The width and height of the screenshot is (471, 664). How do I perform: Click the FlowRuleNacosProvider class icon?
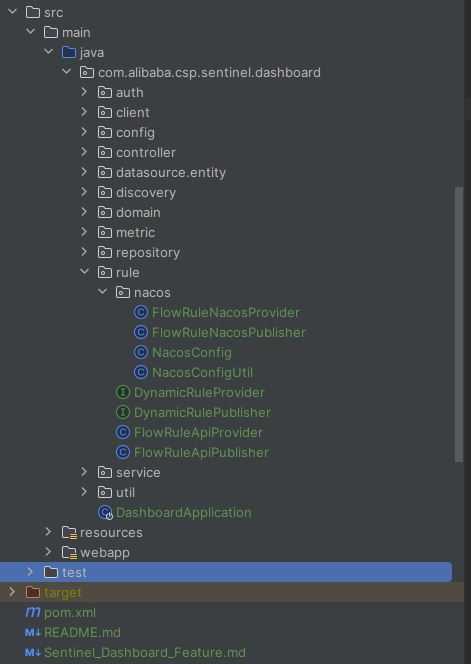coord(141,313)
